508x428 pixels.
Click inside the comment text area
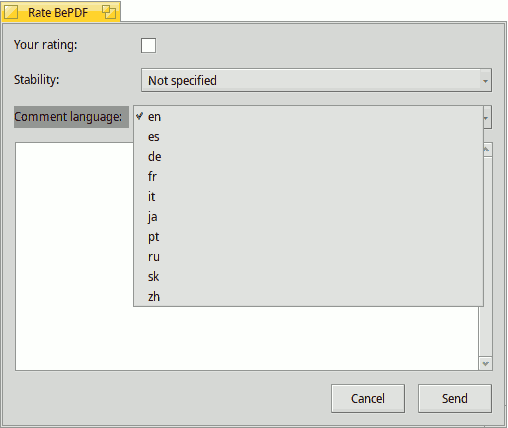click(x=247, y=337)
